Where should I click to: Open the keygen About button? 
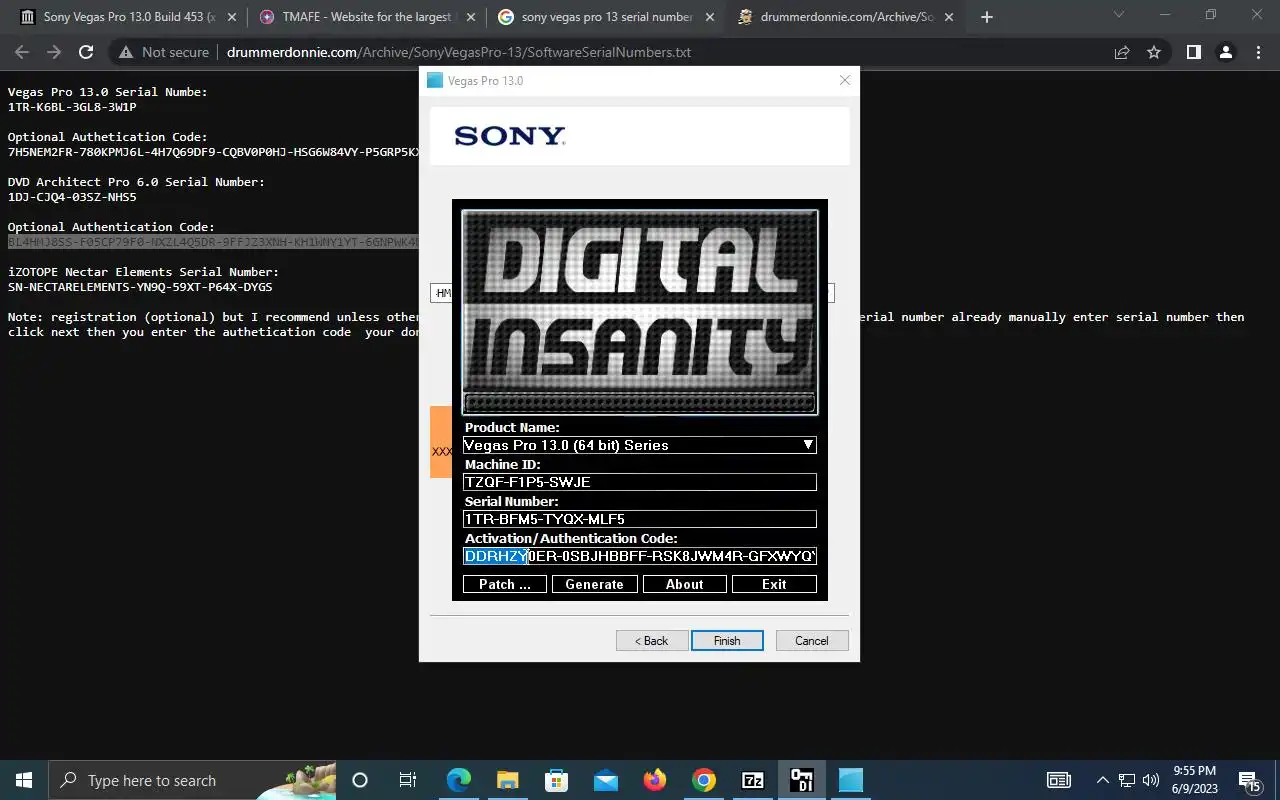pos(684,584)
